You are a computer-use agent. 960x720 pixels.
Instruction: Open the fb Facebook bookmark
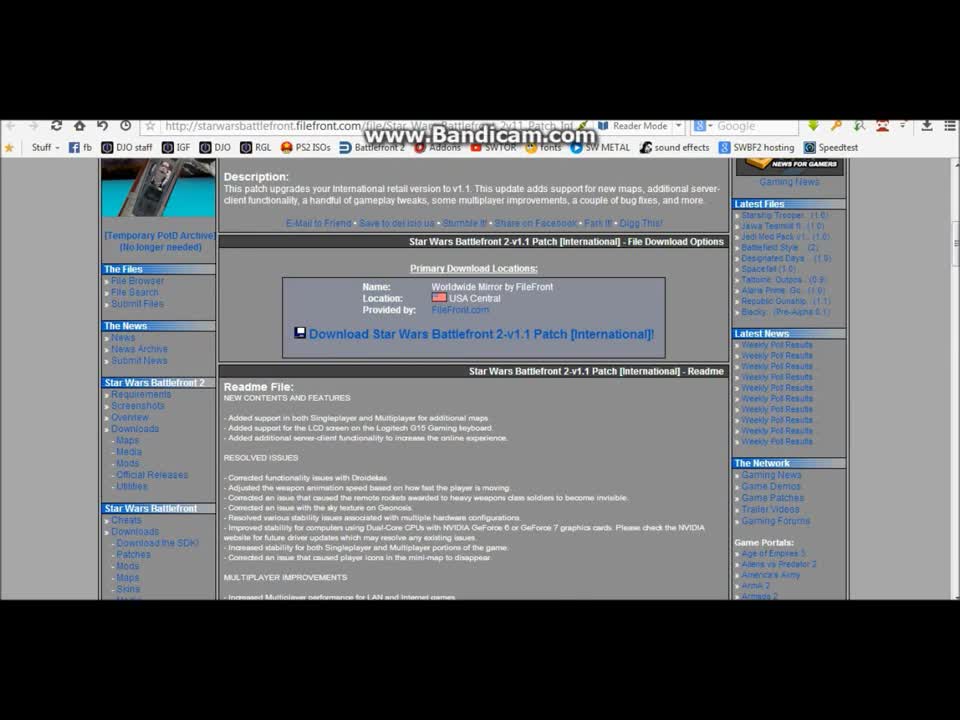80,147
